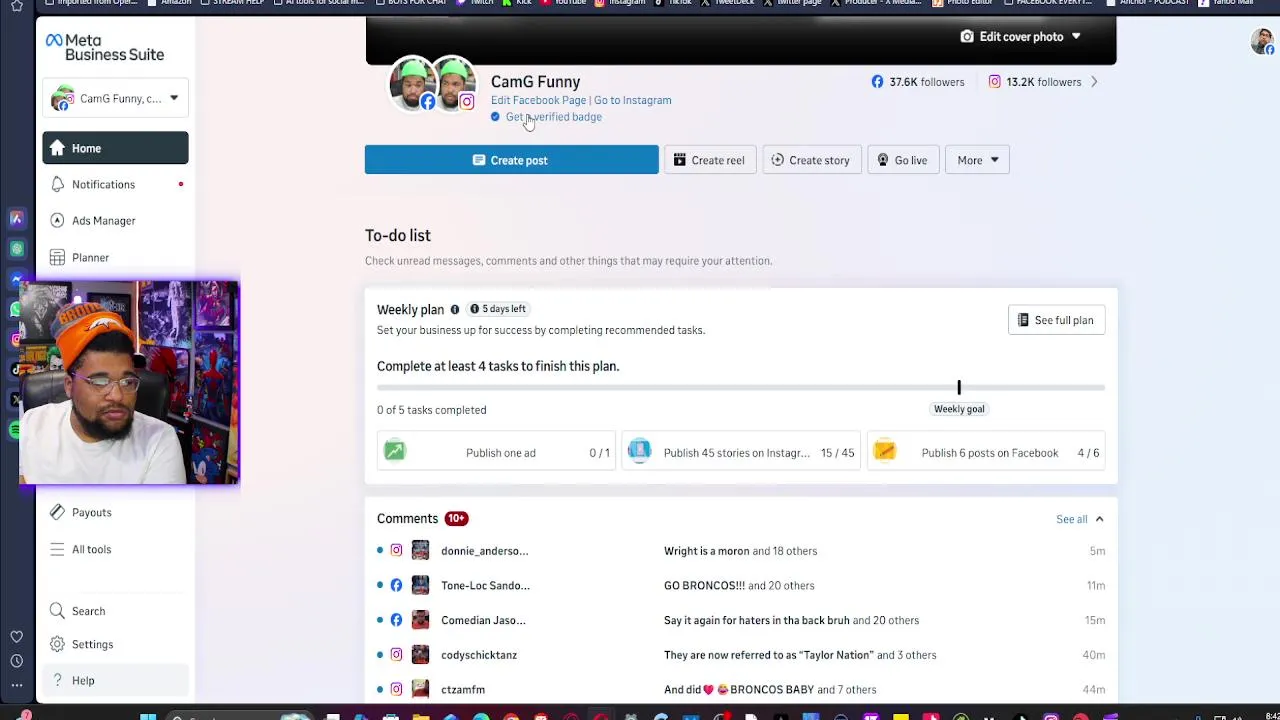Image resolution: width=1280 pixels, height=720 pixels.
Task: Click the Help question mark icon
Action: [57, 680]
